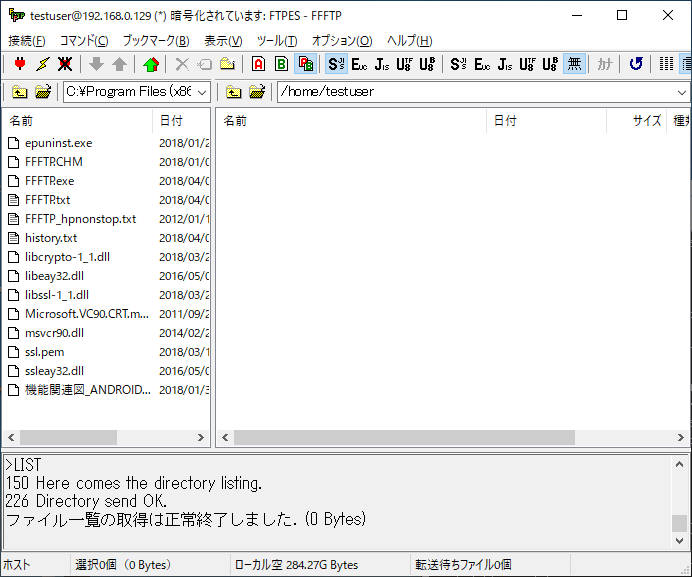Select EUC button beside the highlighted SJIS button

pyautogui.click(x=359, y=64)
